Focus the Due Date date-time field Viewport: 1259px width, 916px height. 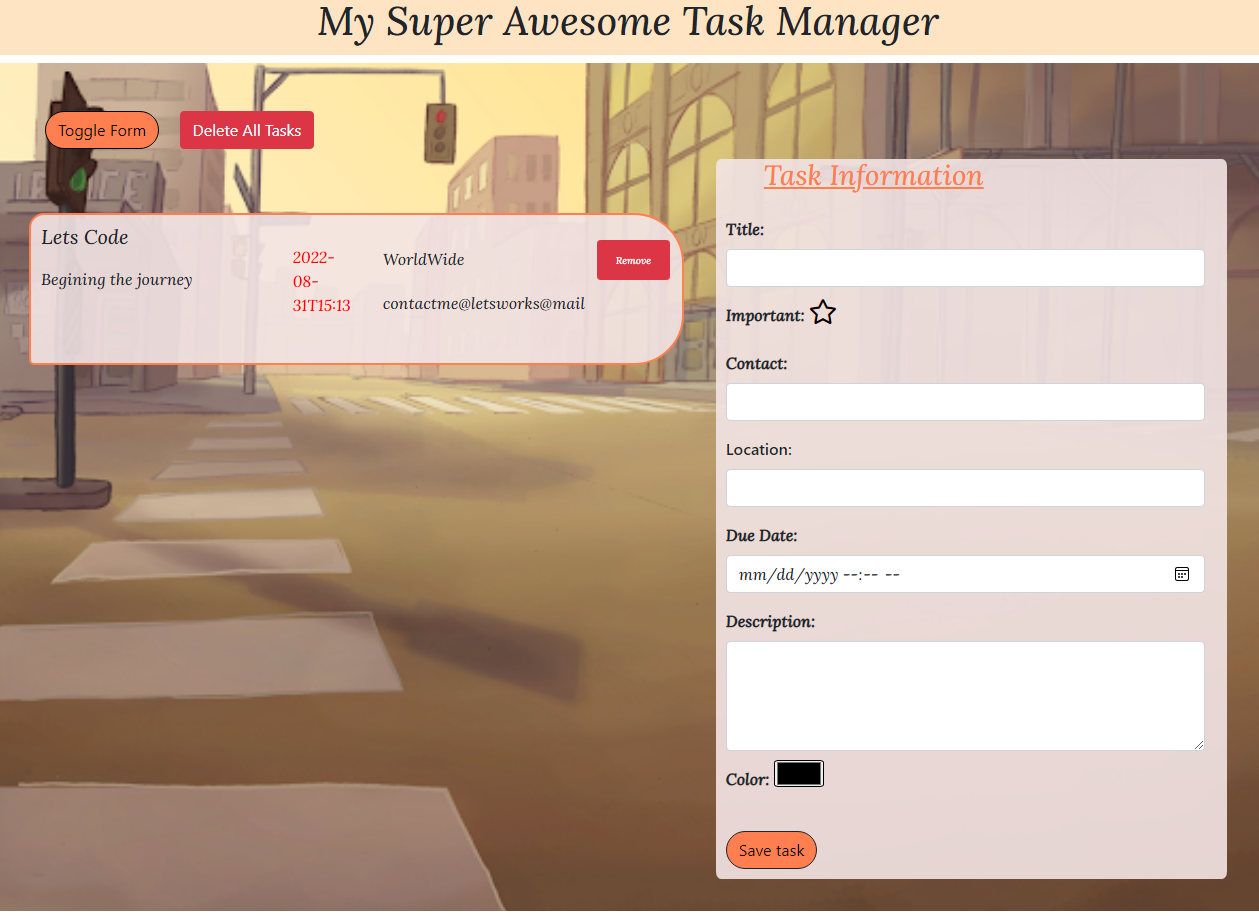(x=965, y=574)
